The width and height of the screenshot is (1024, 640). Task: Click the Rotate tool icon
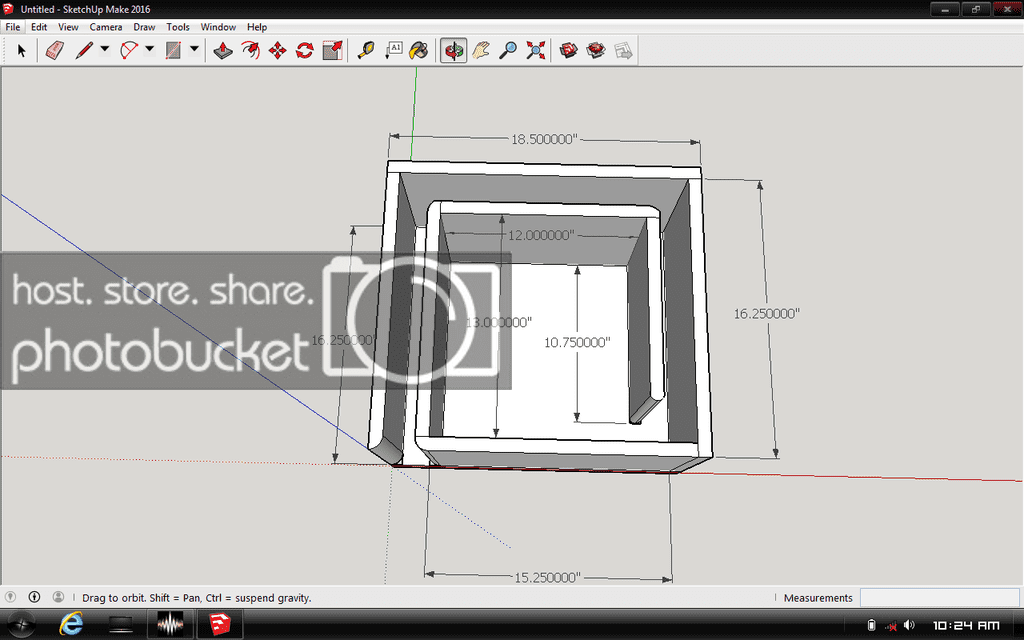click(x=305, y=50)
